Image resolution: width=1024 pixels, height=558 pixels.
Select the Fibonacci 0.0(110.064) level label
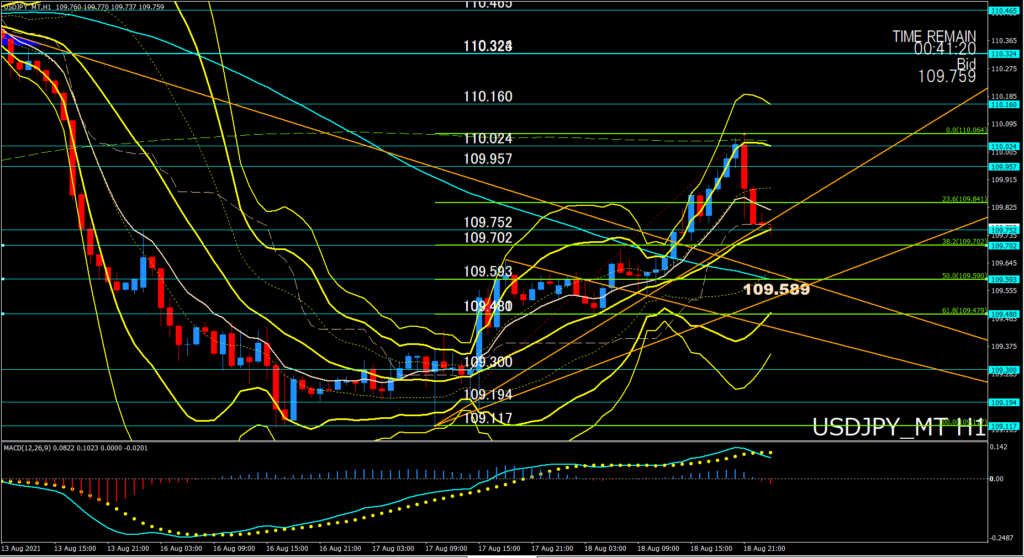point(966,130)
